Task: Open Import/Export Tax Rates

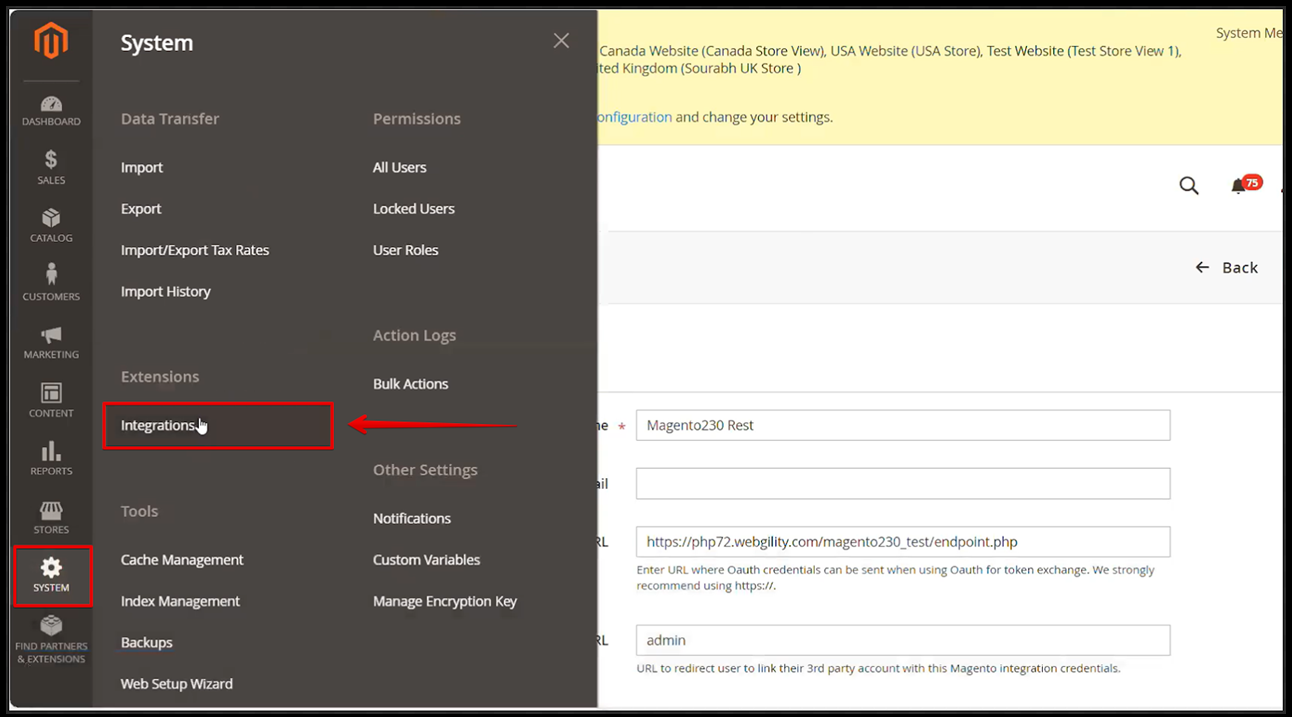Action: coord(195,250)
